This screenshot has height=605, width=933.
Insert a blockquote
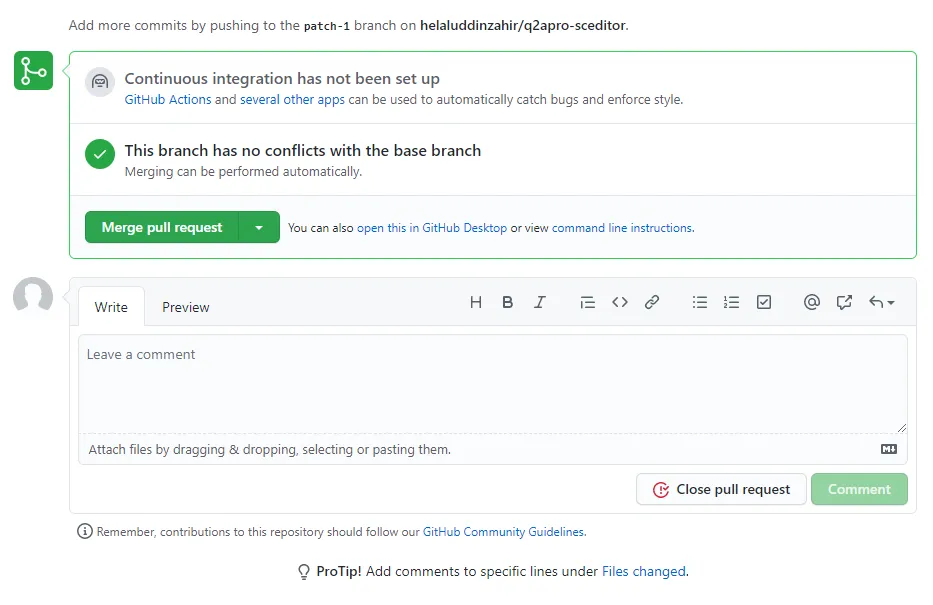click(x=588, y=302)
